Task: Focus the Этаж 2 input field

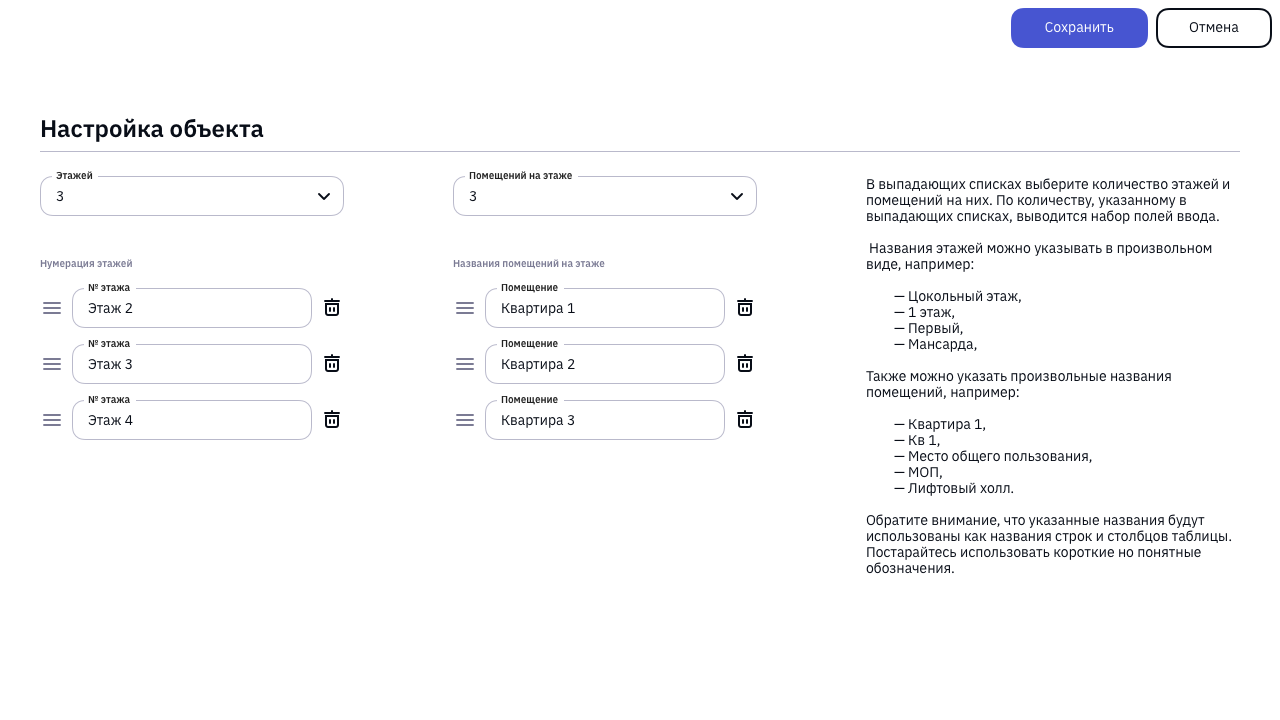Action: tap(192, 308)
